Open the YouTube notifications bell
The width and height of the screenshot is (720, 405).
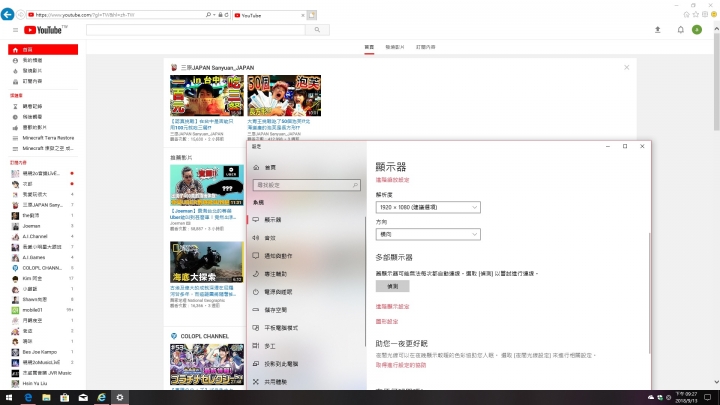681,30
